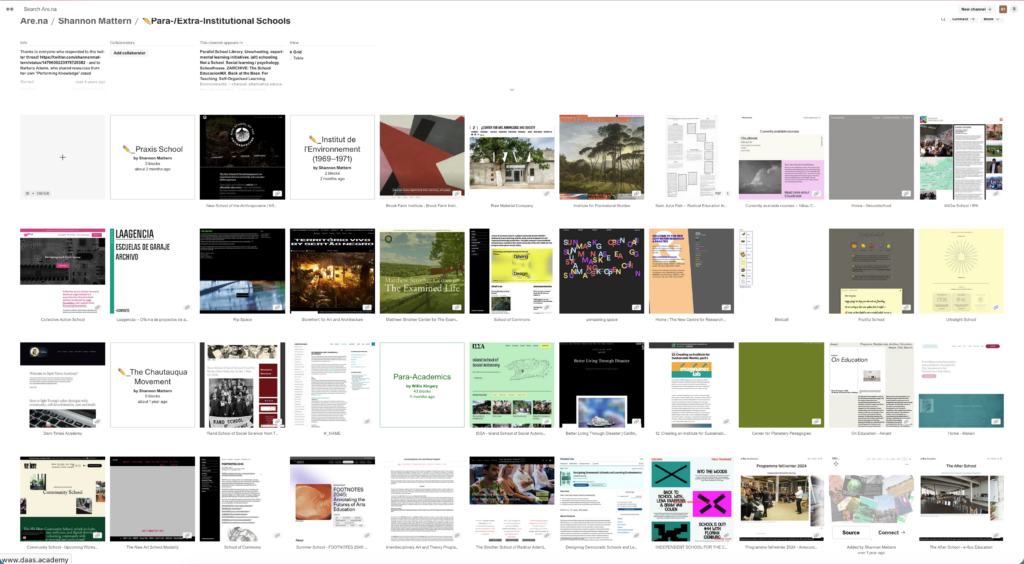Click link icon on unmasking space thumbnail
Viewport: 1024px width, 564px height.
point(636,307)
